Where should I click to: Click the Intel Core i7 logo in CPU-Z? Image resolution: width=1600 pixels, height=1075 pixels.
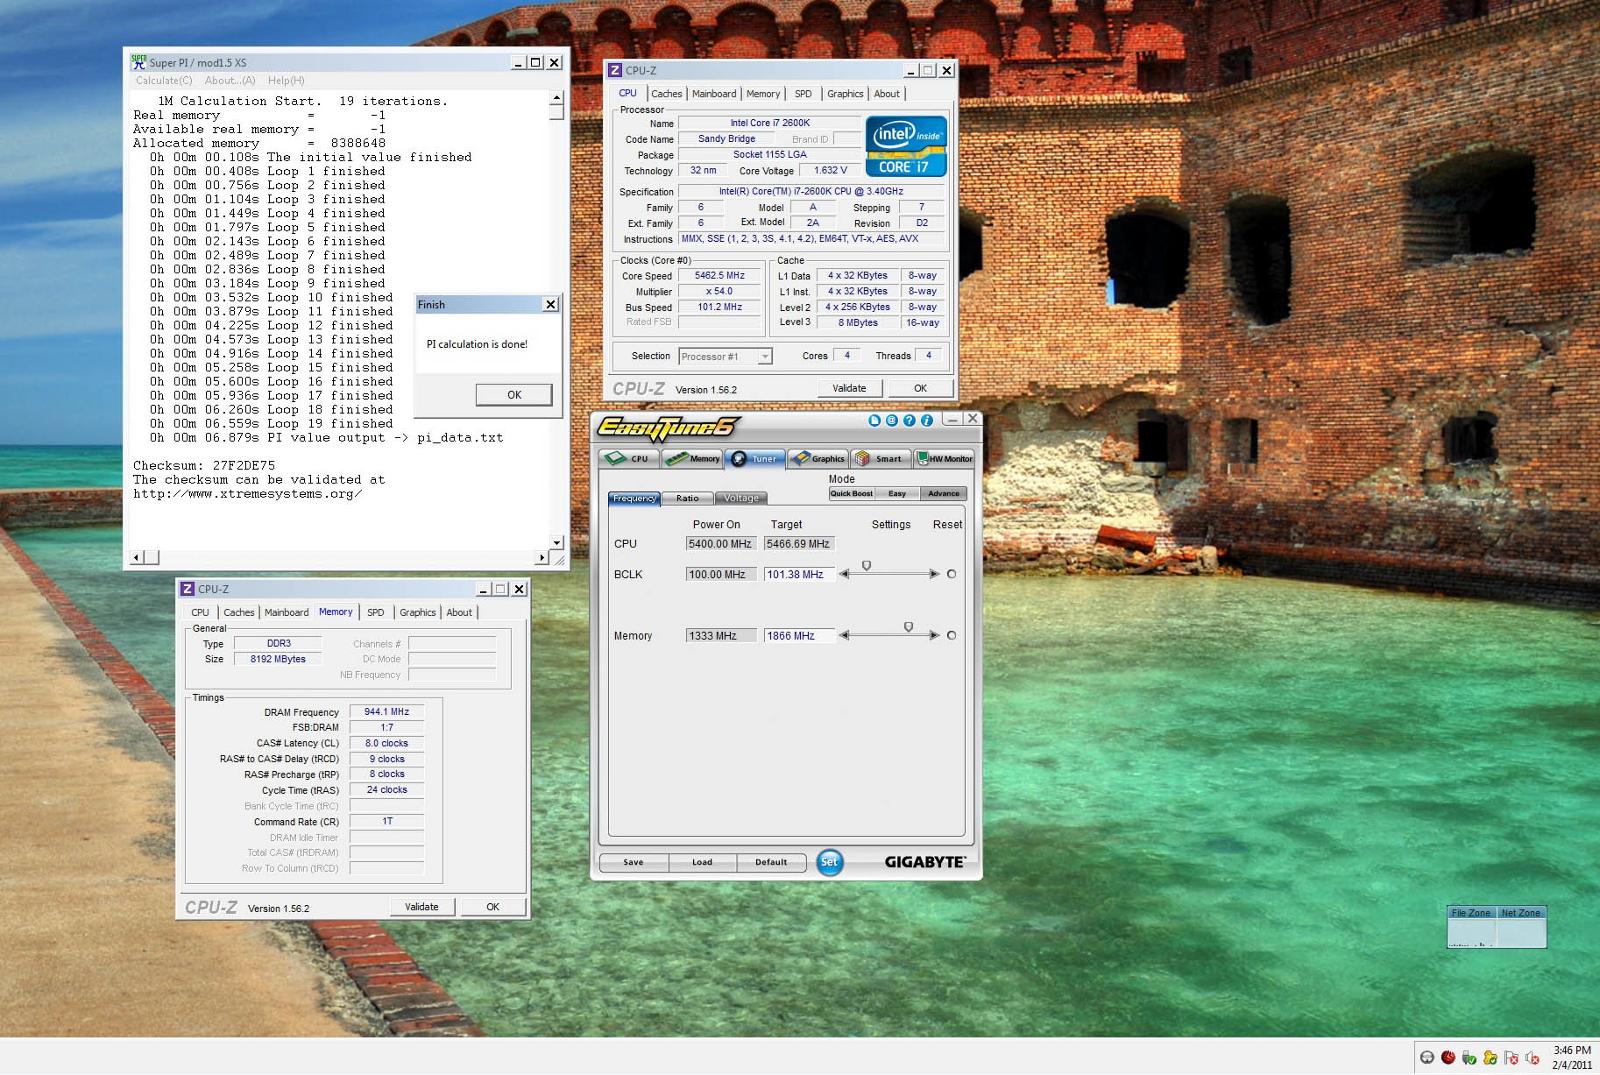[x=906, y=147]
